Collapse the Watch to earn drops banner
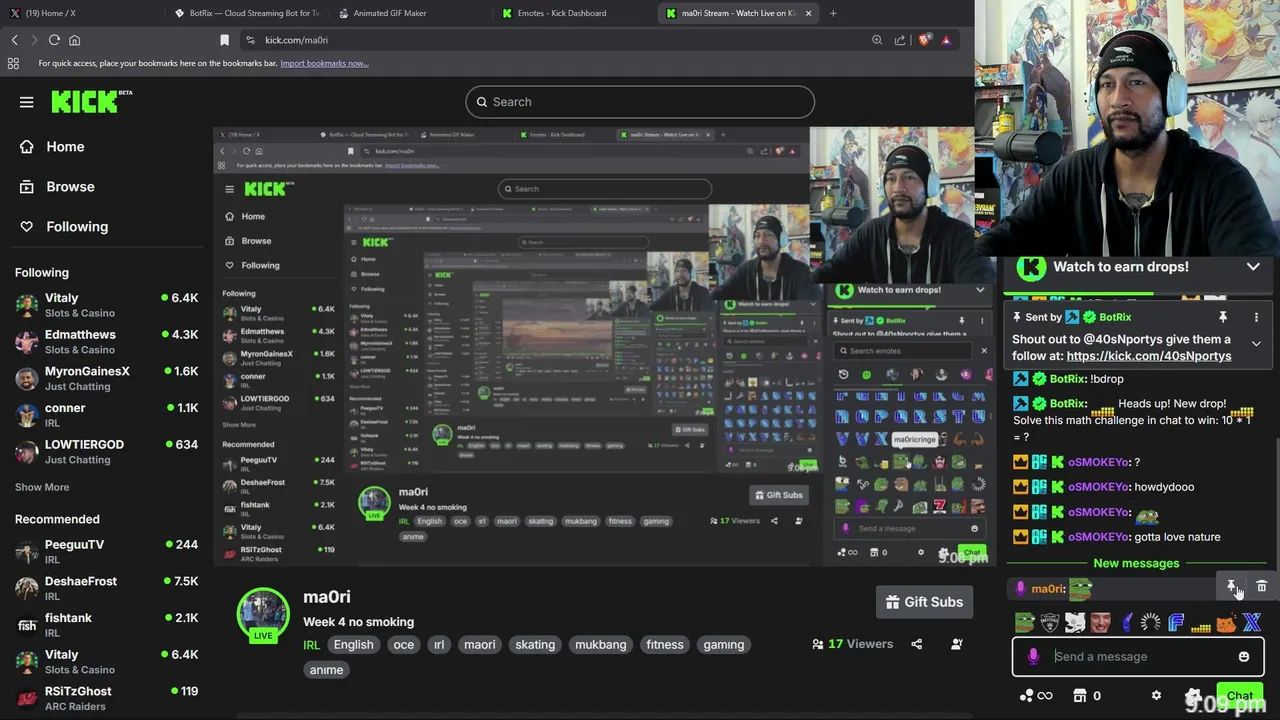The width and height of the screenshot is (1280, 720). pos(1253,267)
